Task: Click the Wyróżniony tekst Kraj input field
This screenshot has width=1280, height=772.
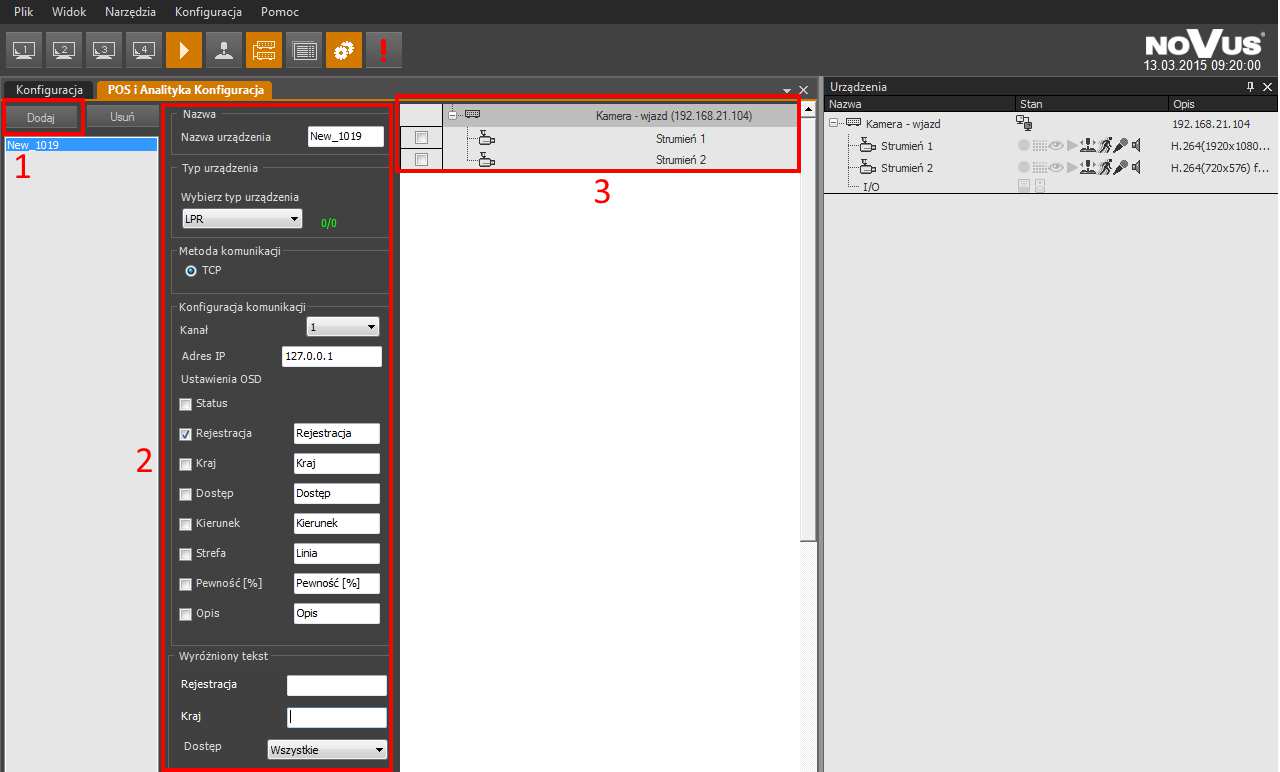Action: tap(337, 717)
